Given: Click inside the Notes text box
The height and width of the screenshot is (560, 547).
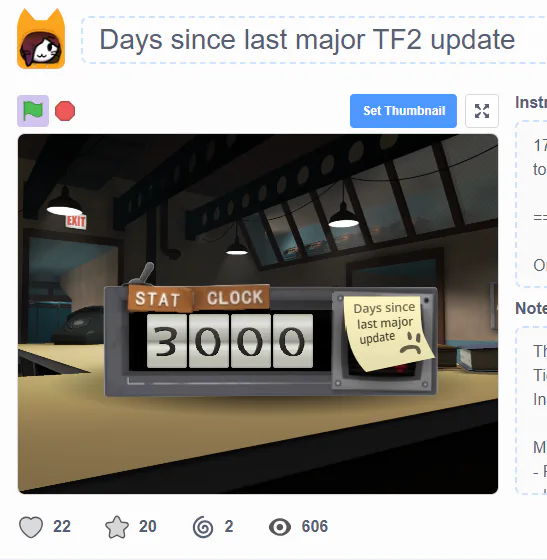Looking at the screenshot, I should pos(531,410).
